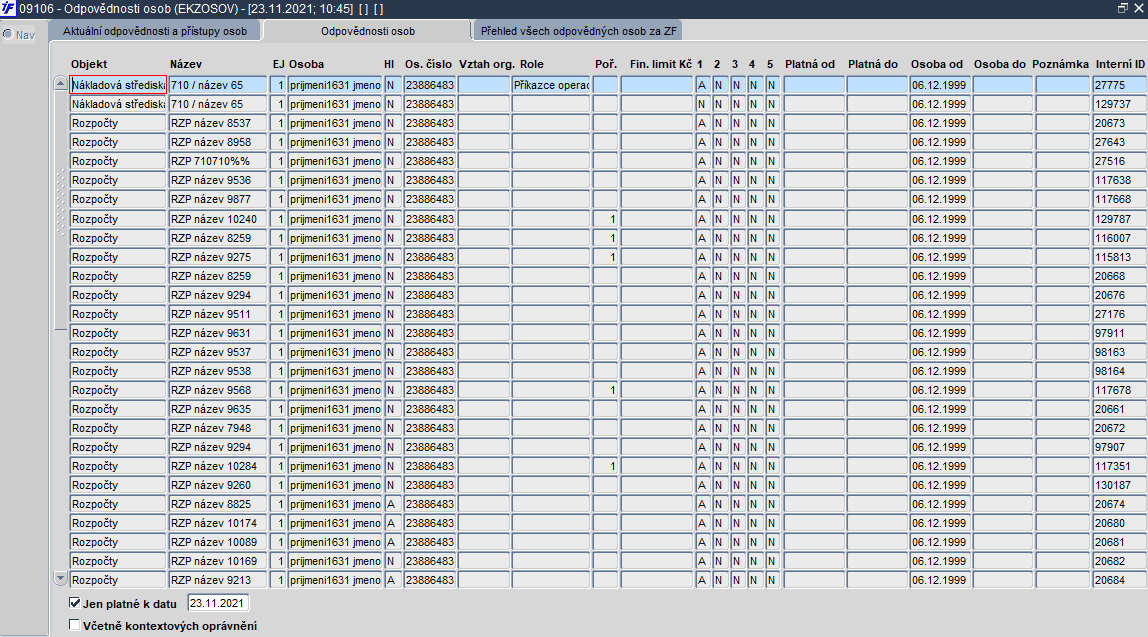Click the cell 'RZP 710710%%'
This screenshot has height=637, width=1148.
click(217, 161)
